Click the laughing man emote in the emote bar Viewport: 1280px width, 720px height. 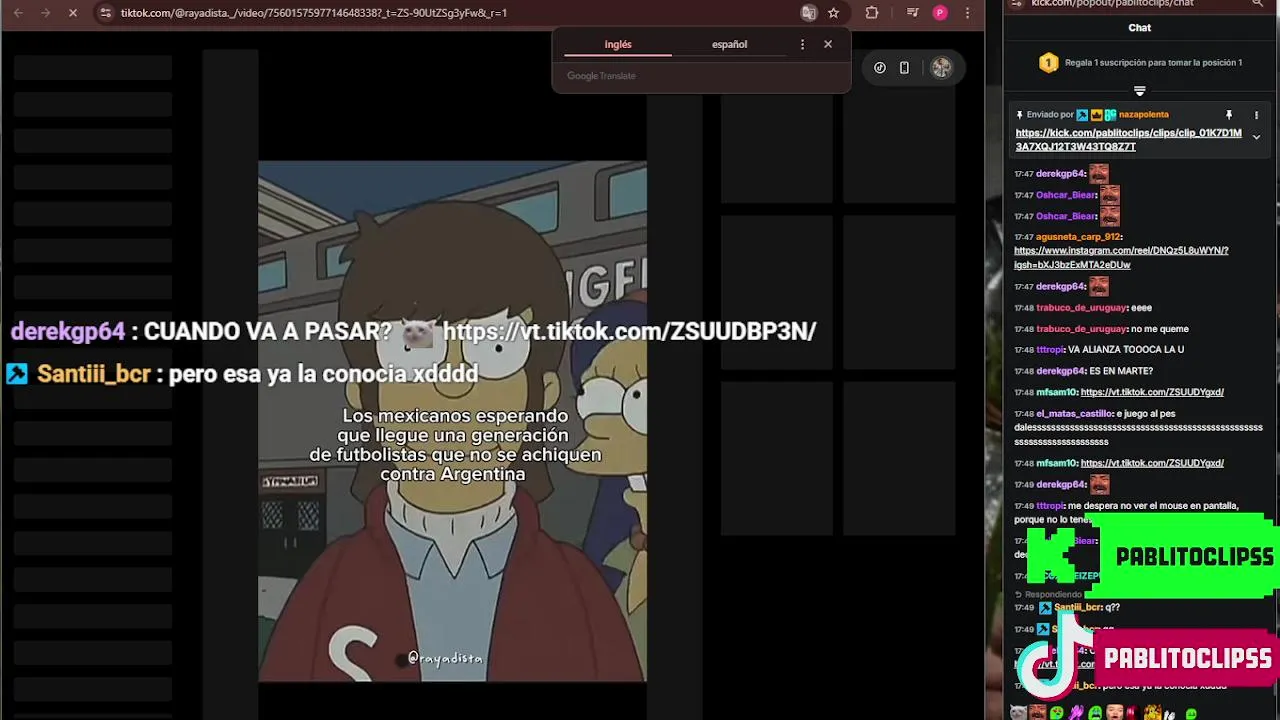pos(1037,713)
